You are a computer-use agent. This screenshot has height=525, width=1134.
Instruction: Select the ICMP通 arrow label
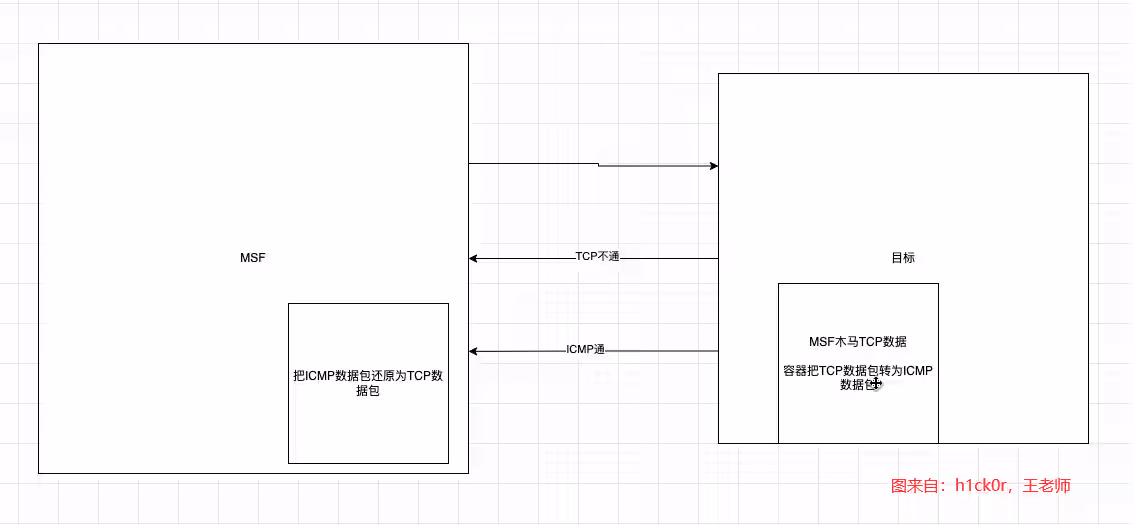[x=586, y=350]
